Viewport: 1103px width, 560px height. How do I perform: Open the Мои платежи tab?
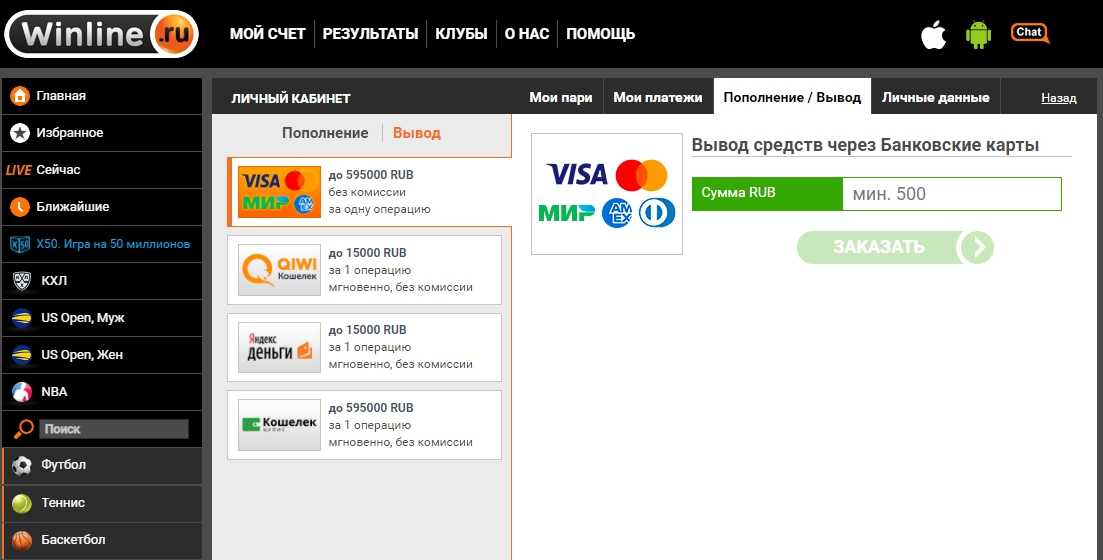point(657,97)
